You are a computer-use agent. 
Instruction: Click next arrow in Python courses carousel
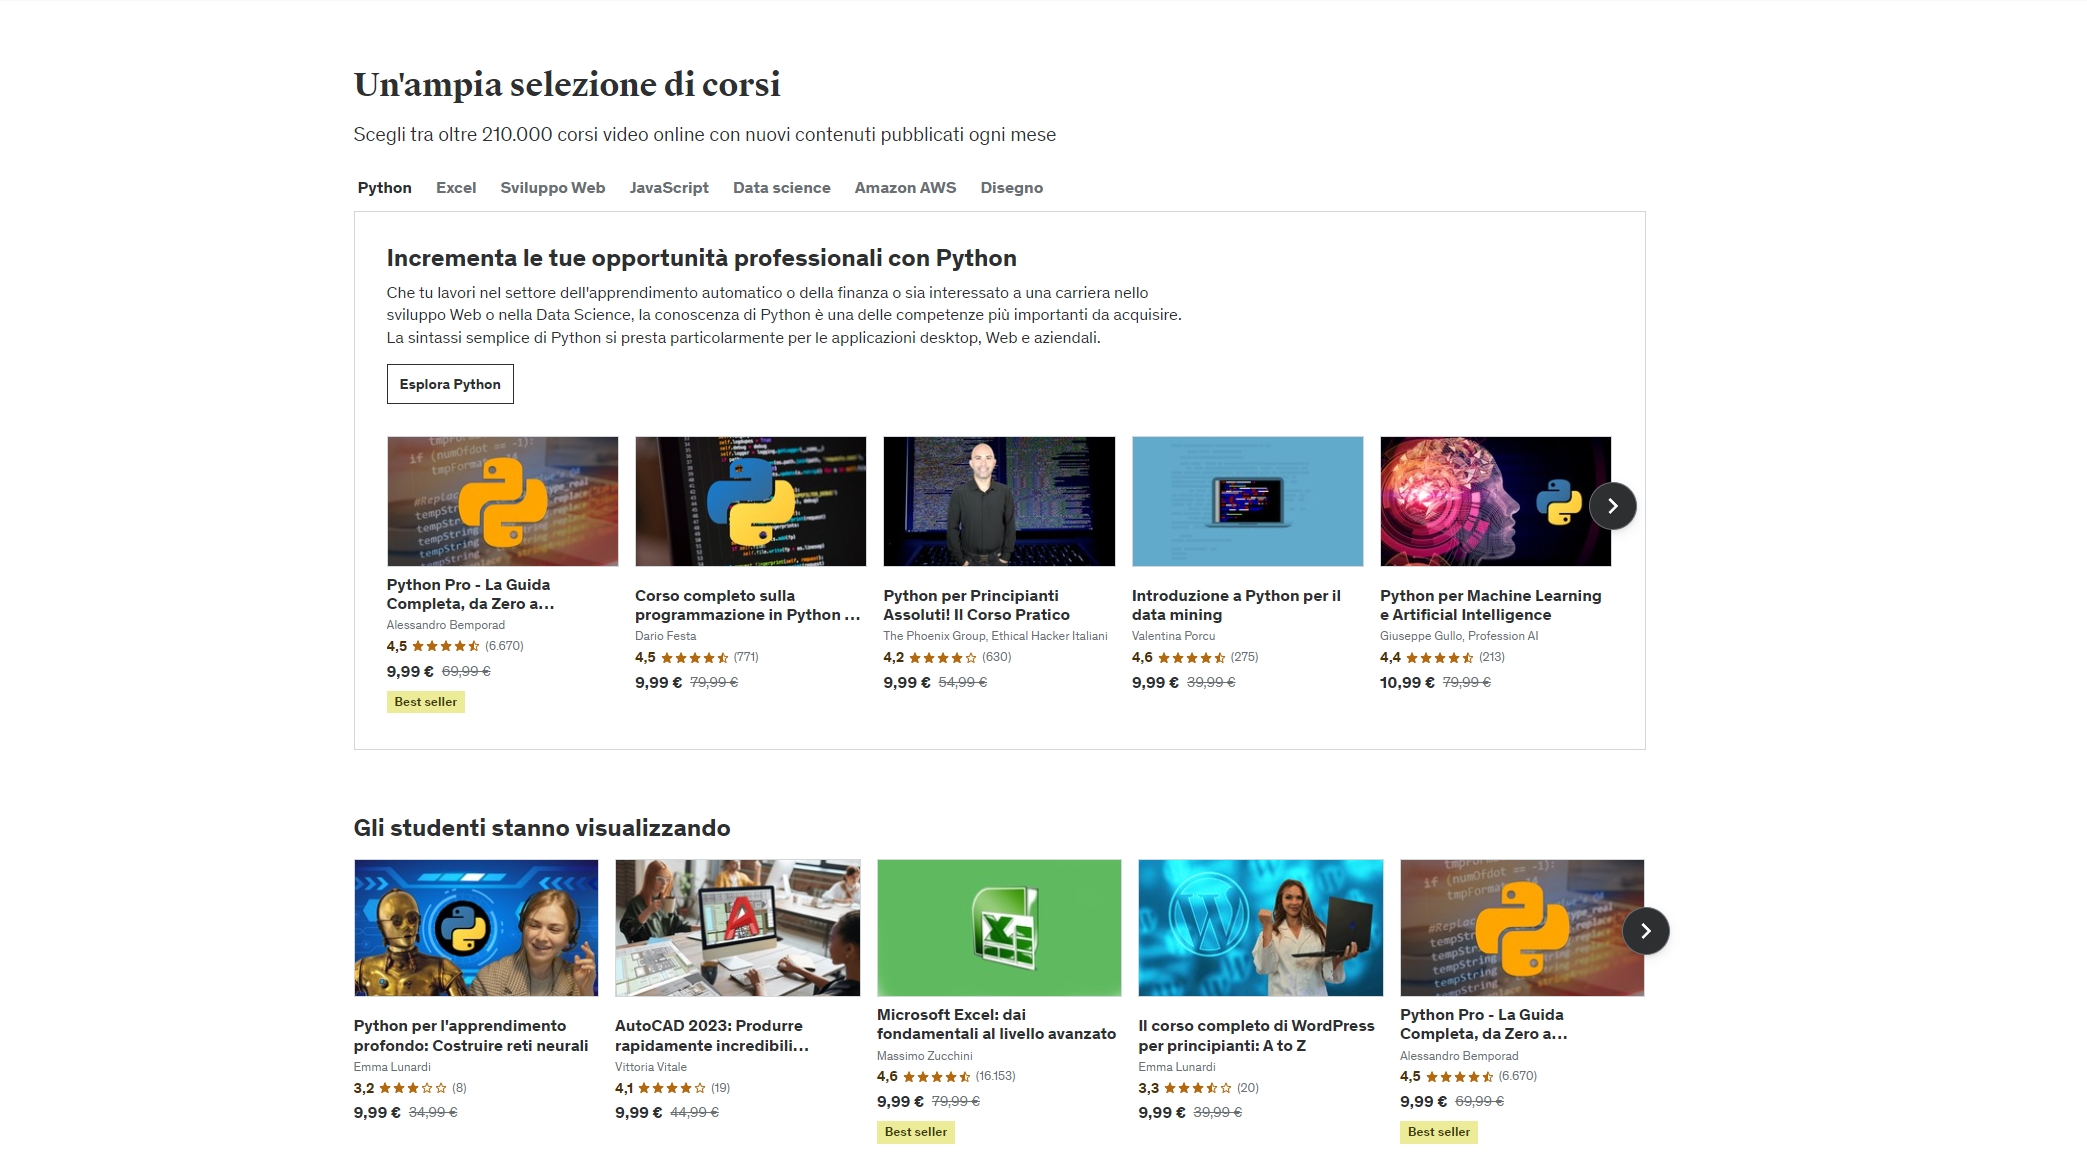[x=1612, y=506]
